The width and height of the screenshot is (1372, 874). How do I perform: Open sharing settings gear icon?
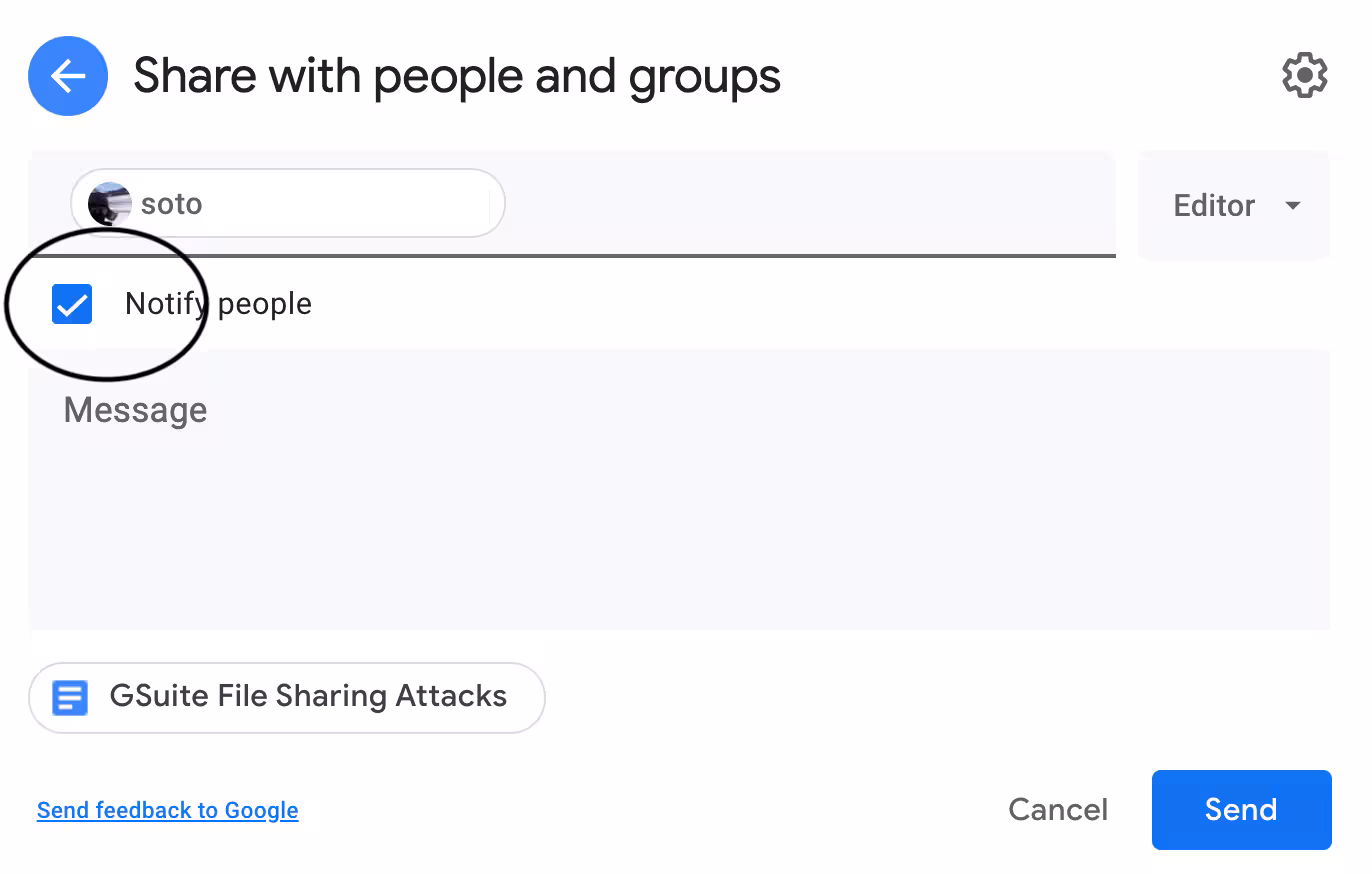click(x=1304, y=76)
